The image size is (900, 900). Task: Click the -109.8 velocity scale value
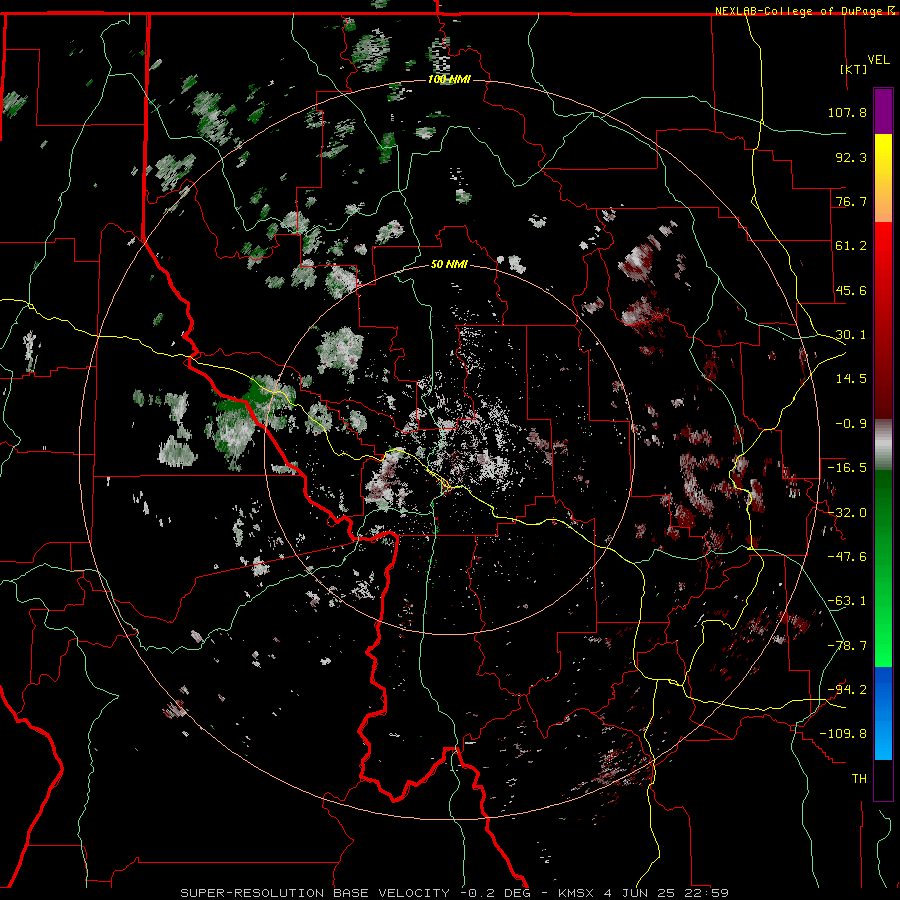click(843, 734)
